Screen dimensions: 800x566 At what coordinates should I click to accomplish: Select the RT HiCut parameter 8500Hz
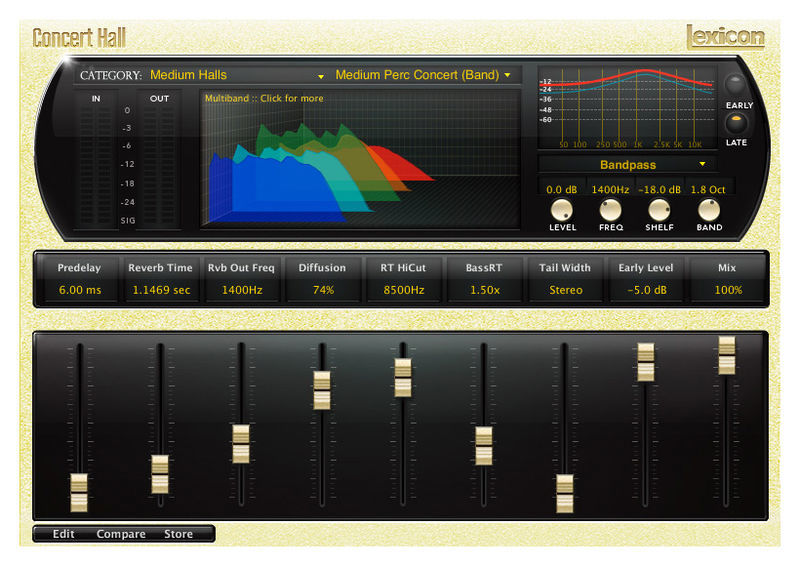[404, 279]
